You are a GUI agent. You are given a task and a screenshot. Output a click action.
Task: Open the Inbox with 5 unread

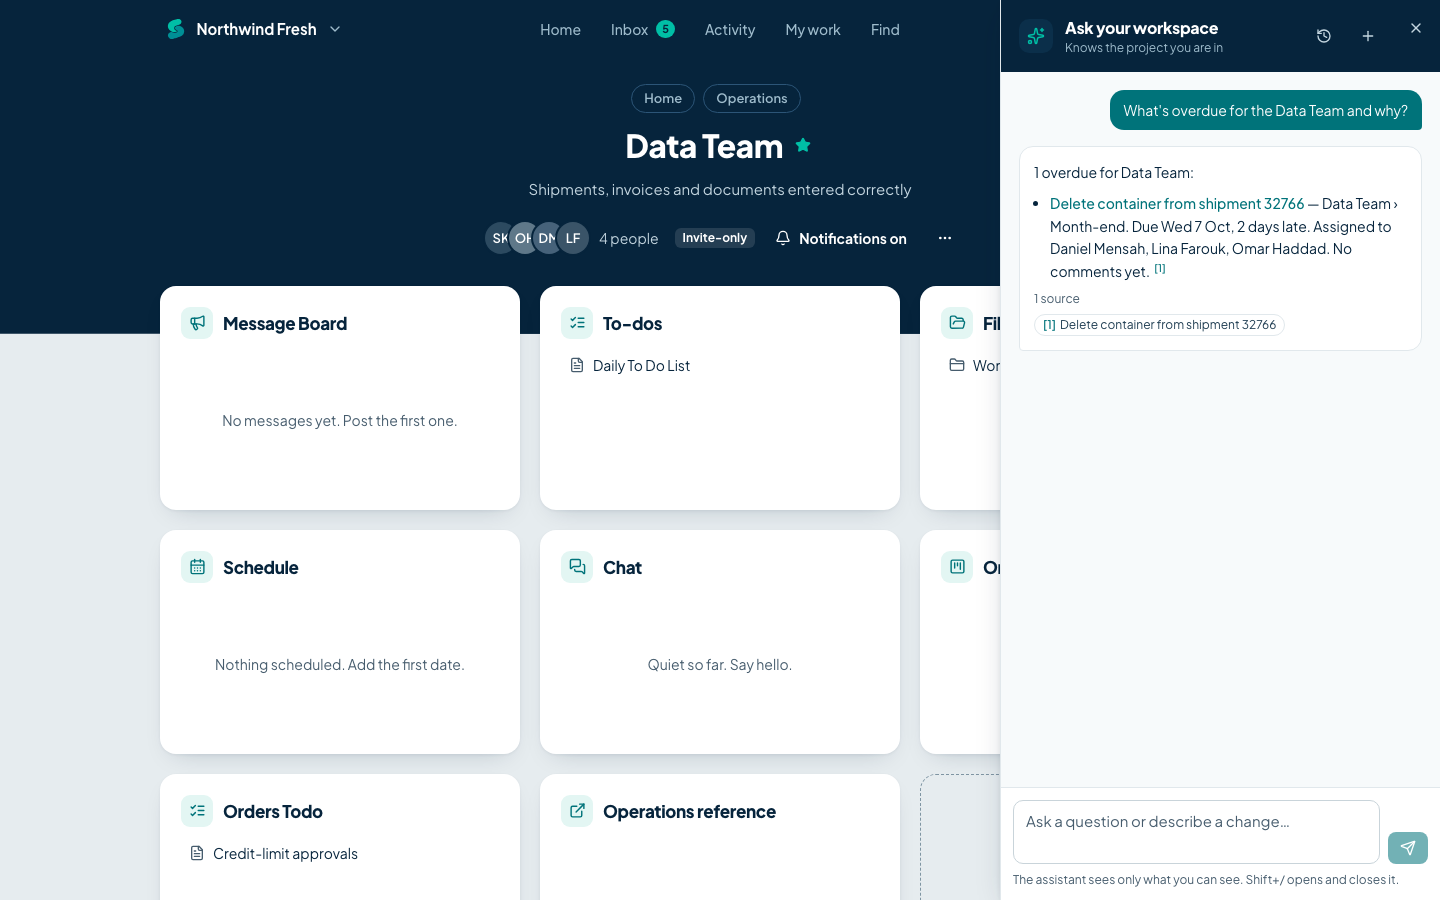(643, 30)
